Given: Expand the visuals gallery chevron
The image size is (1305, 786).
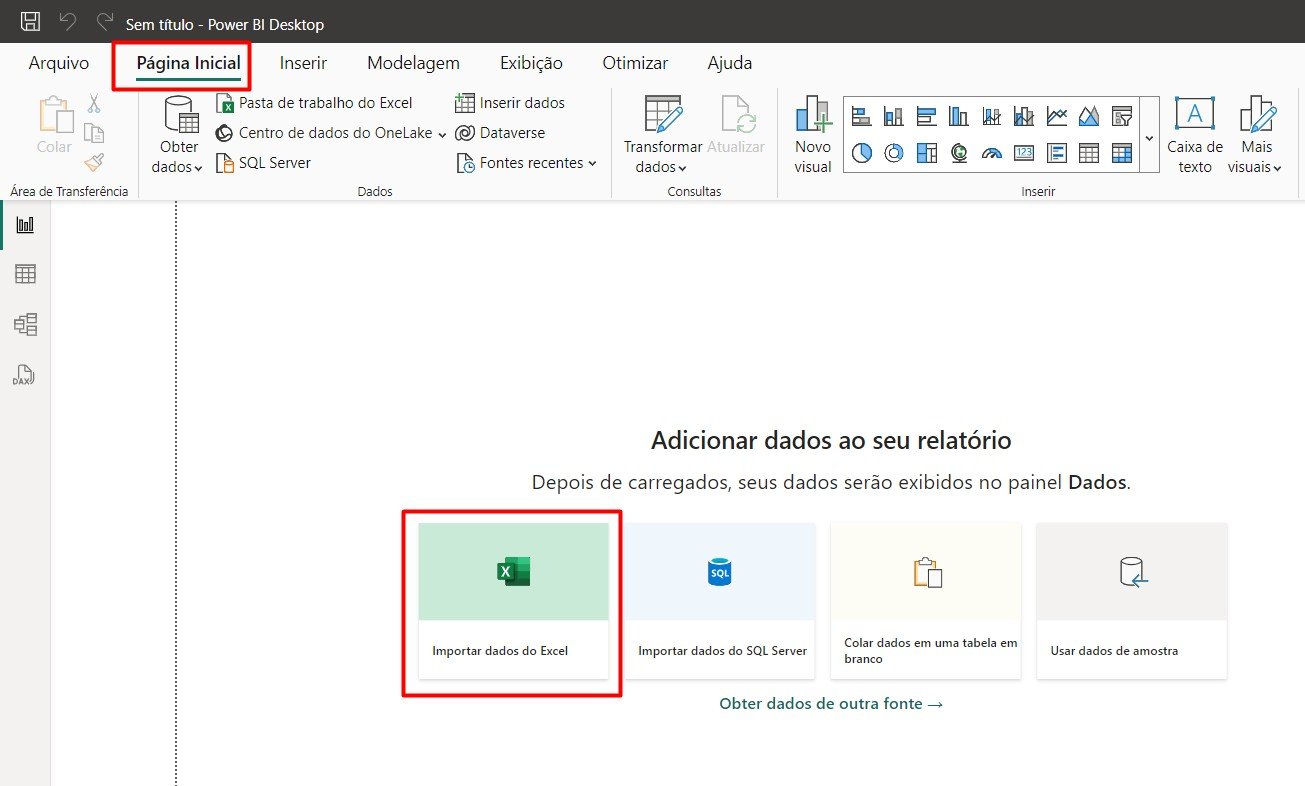Looking at the screenshot, I should coord(1149,136).
